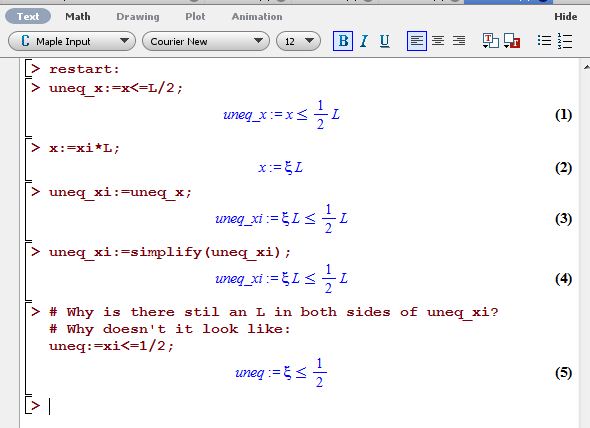Image resolution: width=590 pixels, height=428 pixels.
Task: Click the highlight color icon
Action: (512, 41)
